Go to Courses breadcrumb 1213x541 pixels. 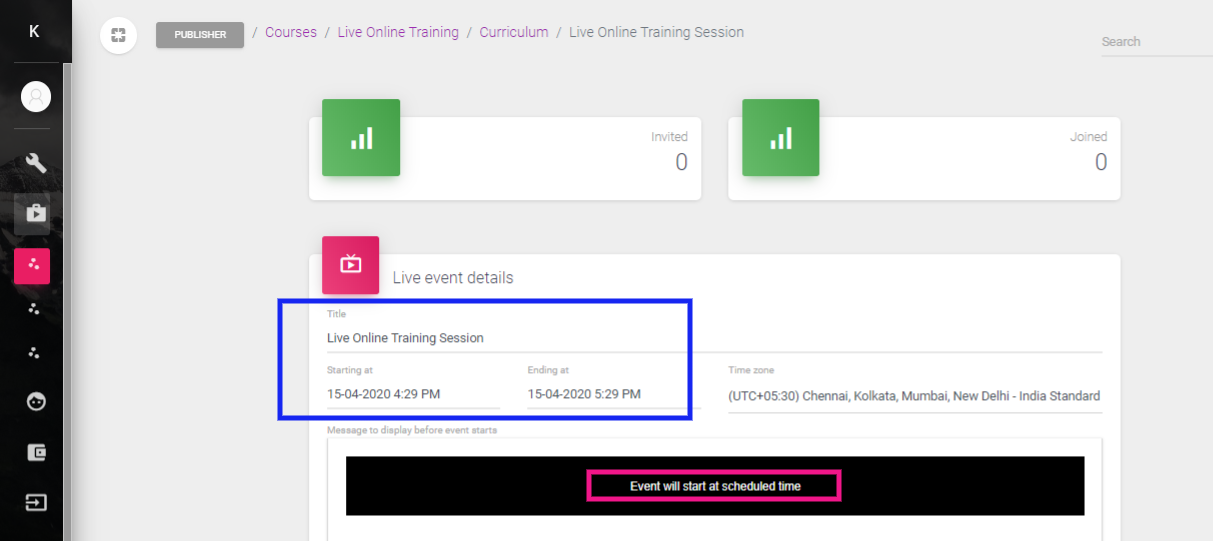(291, 32)
